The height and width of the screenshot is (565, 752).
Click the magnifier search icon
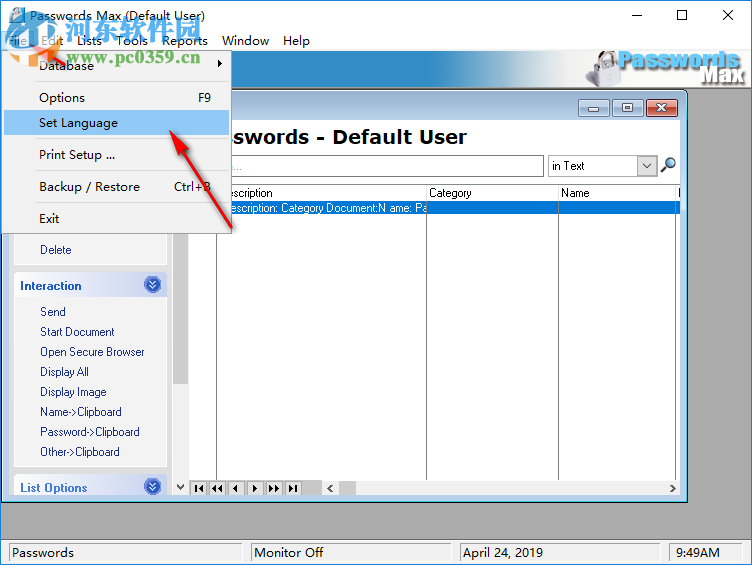coord(668,165)
